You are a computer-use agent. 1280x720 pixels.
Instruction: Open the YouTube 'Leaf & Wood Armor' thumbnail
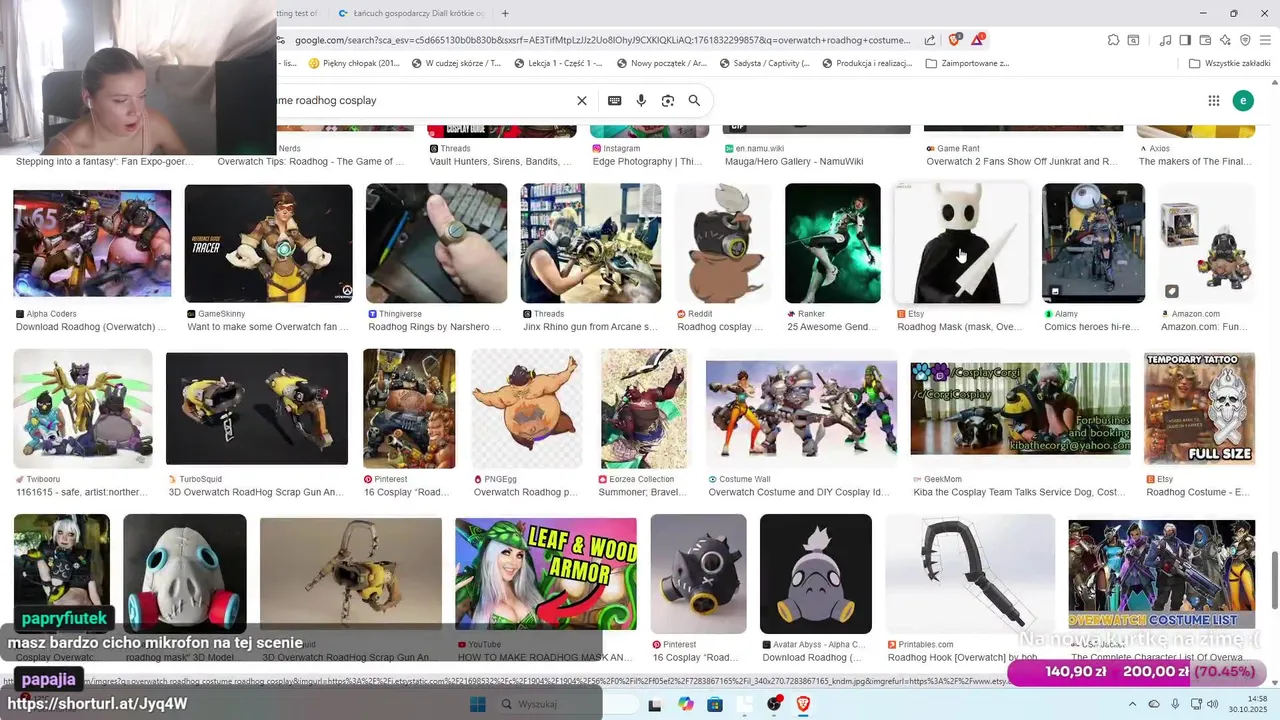click(x=546, y=573)
